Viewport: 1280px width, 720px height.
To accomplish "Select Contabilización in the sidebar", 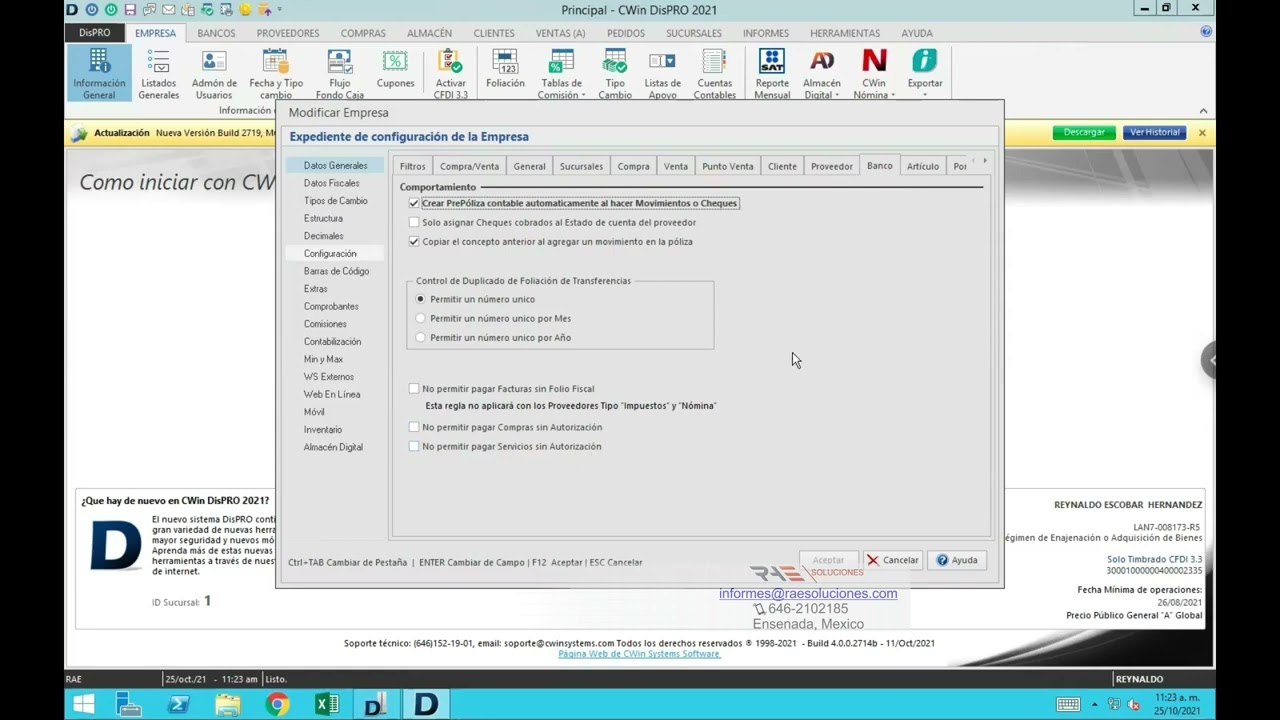I will tap(332, 341).
